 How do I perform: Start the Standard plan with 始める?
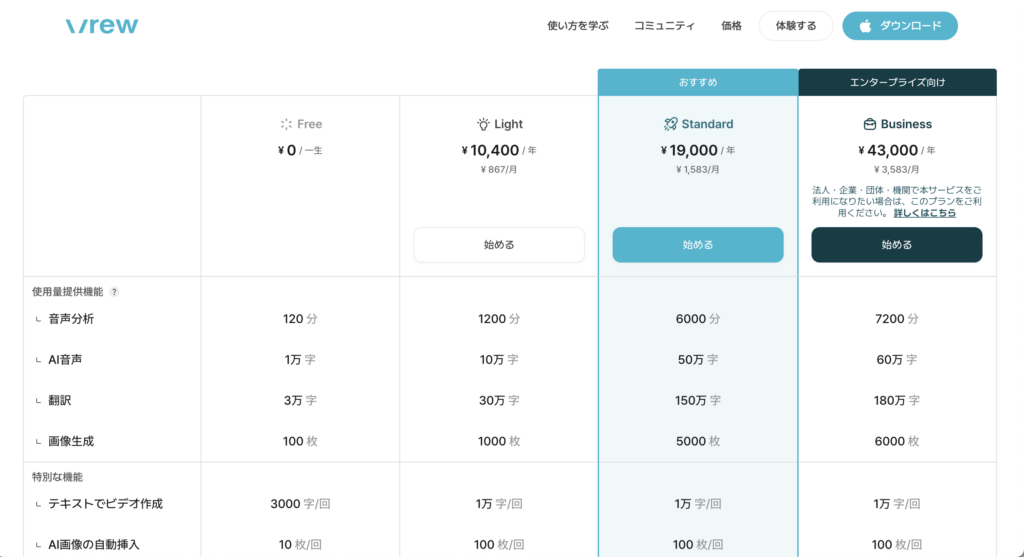[x=698, y=245]
